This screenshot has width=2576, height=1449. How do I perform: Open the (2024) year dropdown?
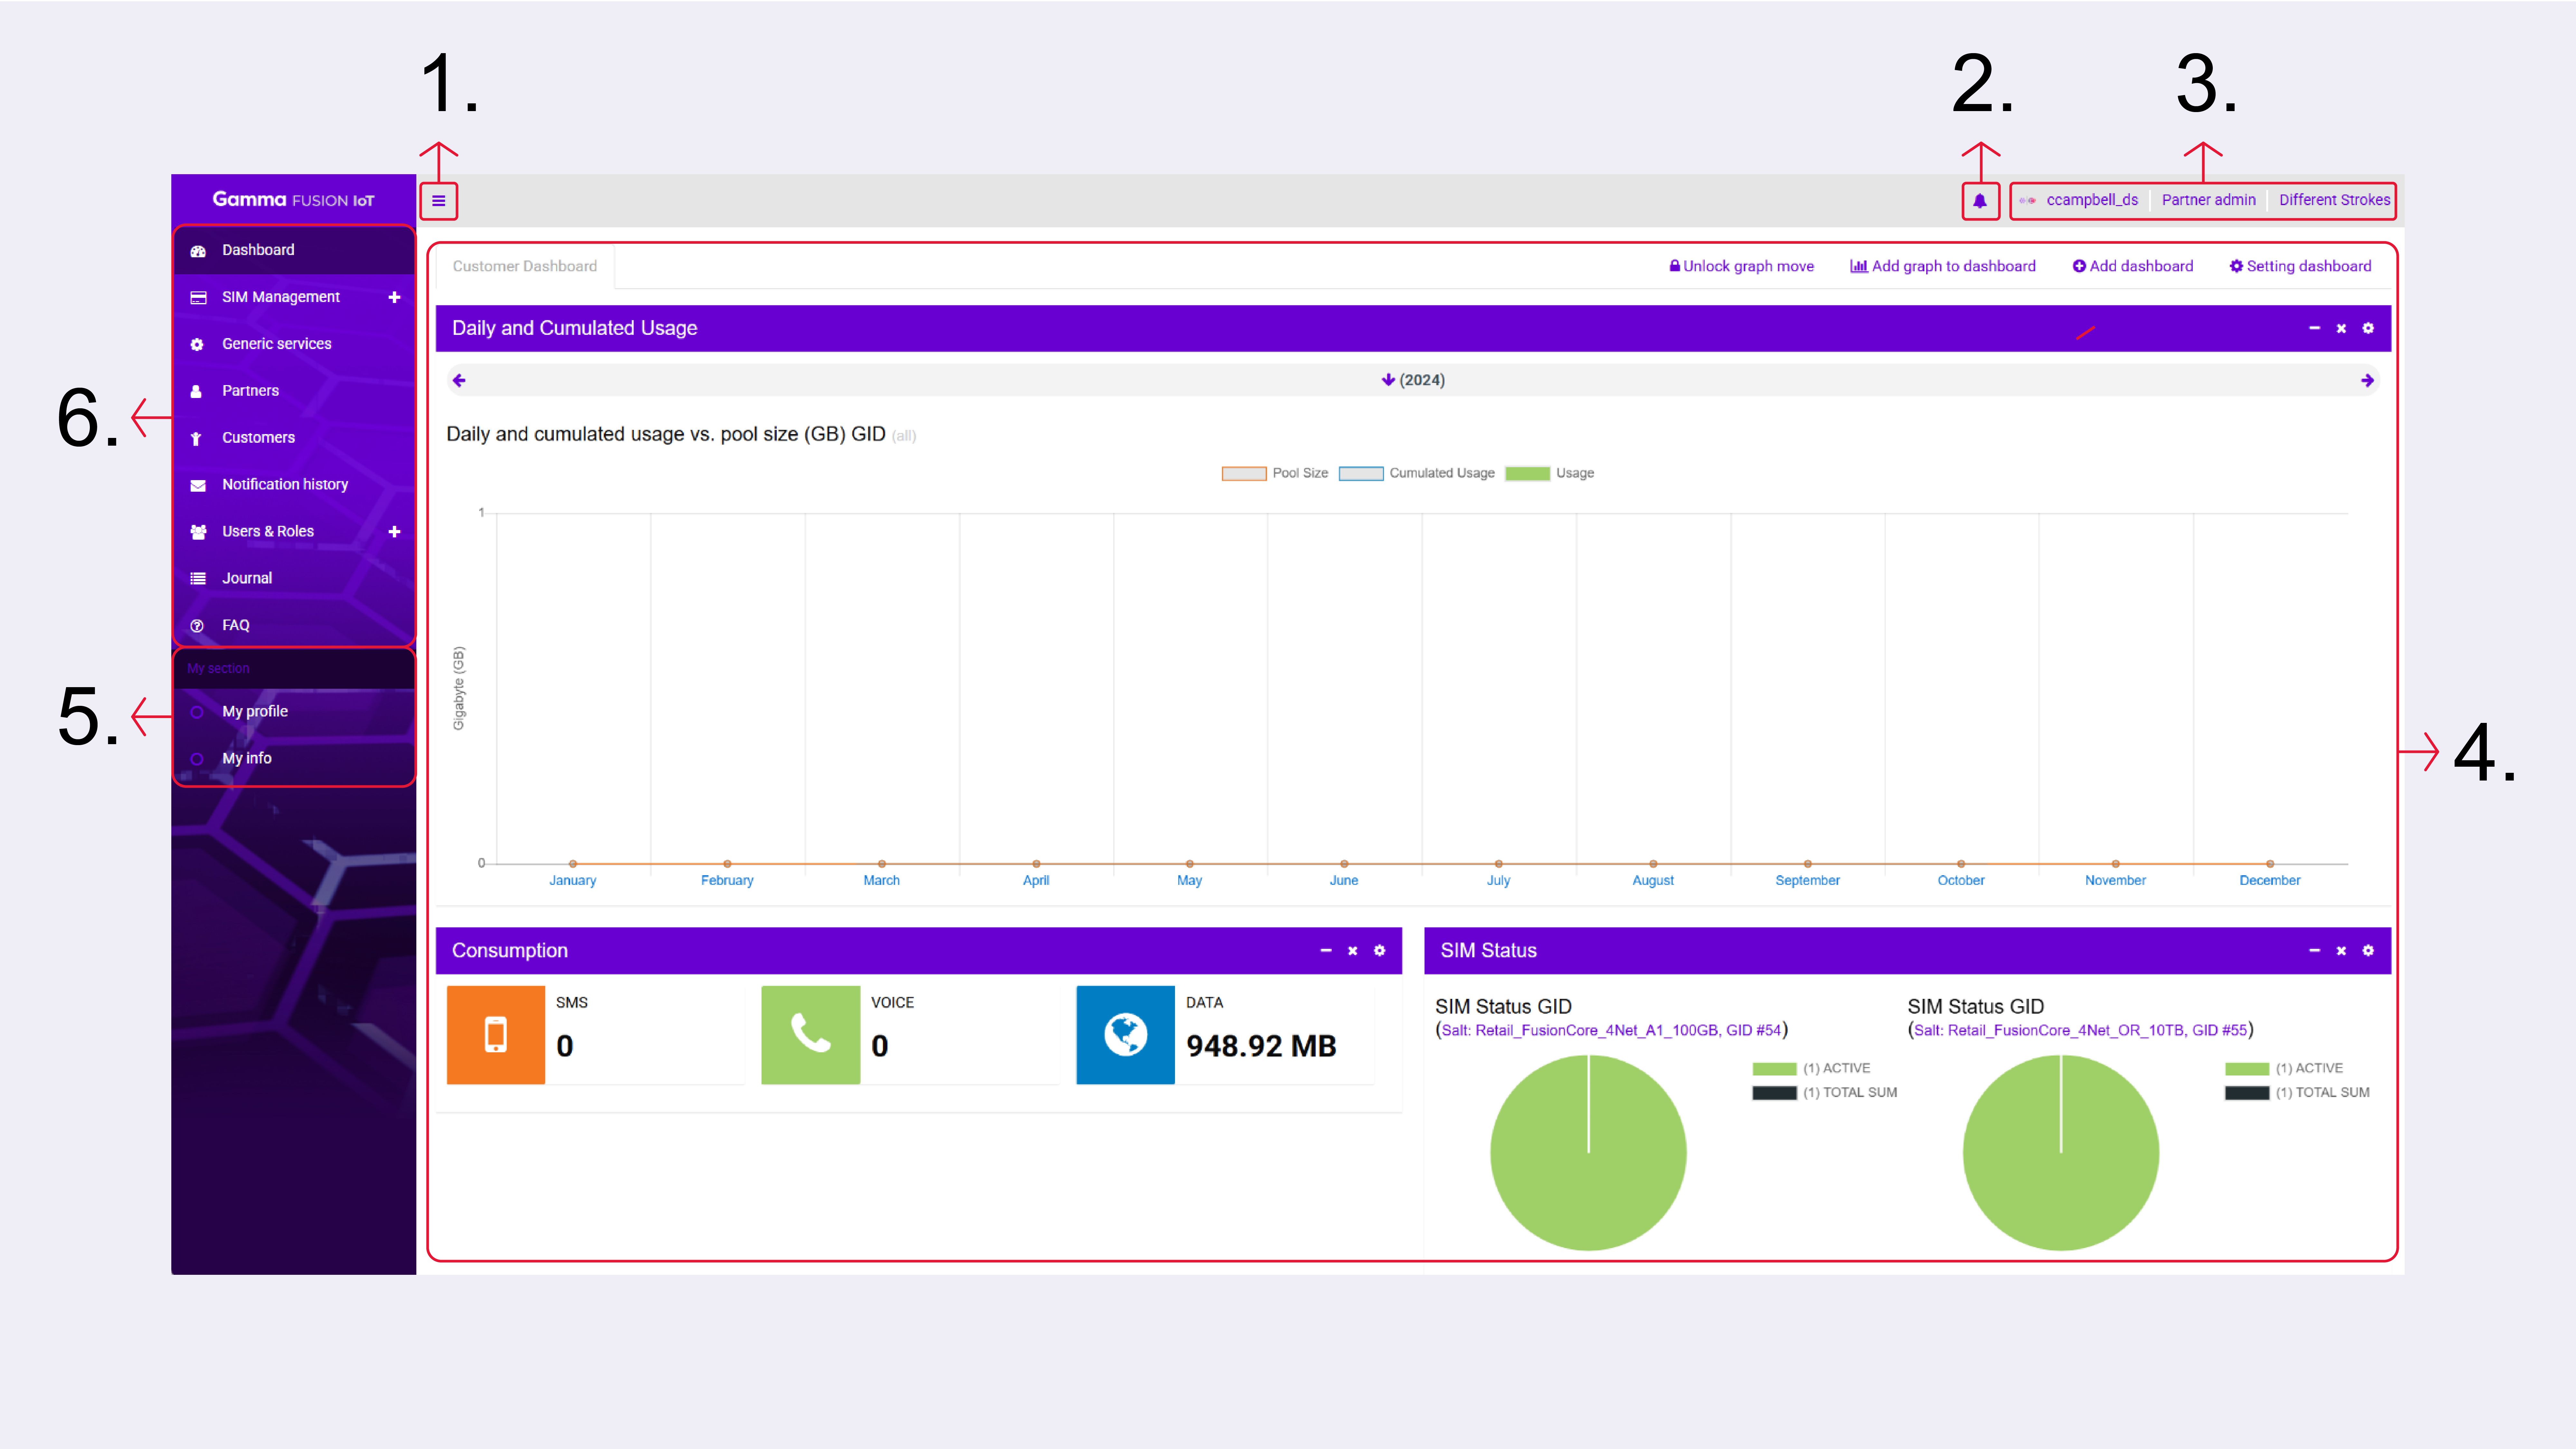1413,380
